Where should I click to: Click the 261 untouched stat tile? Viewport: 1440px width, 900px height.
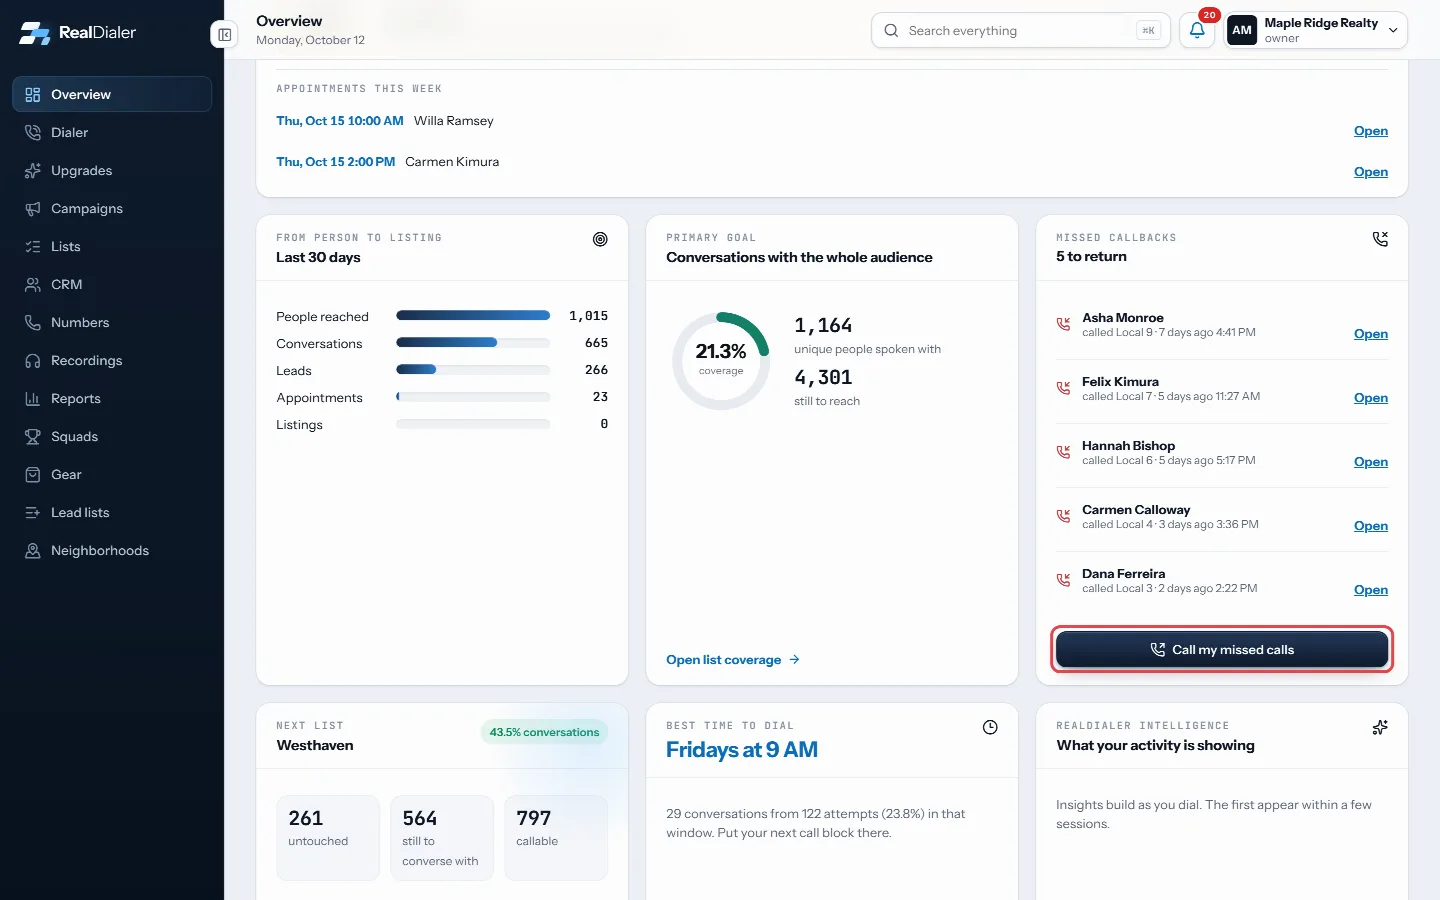(328, 838)
